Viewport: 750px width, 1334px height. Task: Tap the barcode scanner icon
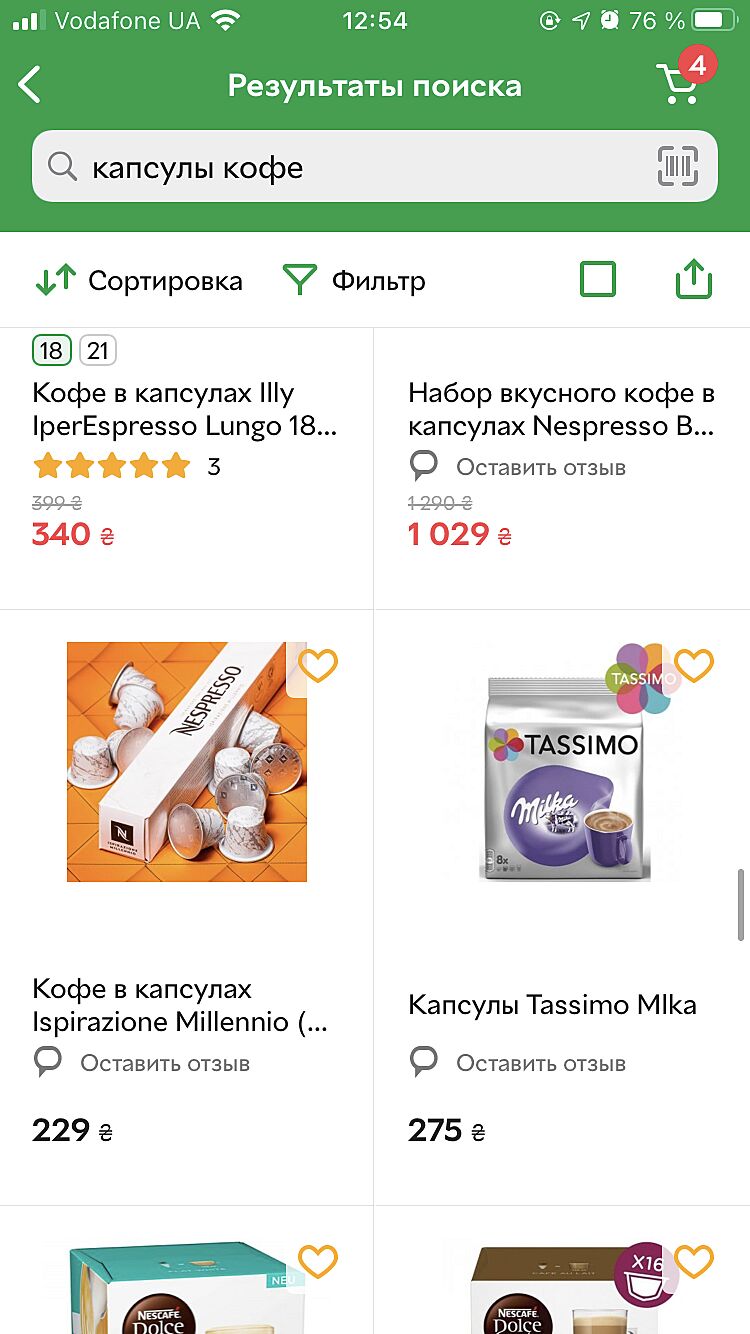tap(677, 167)
